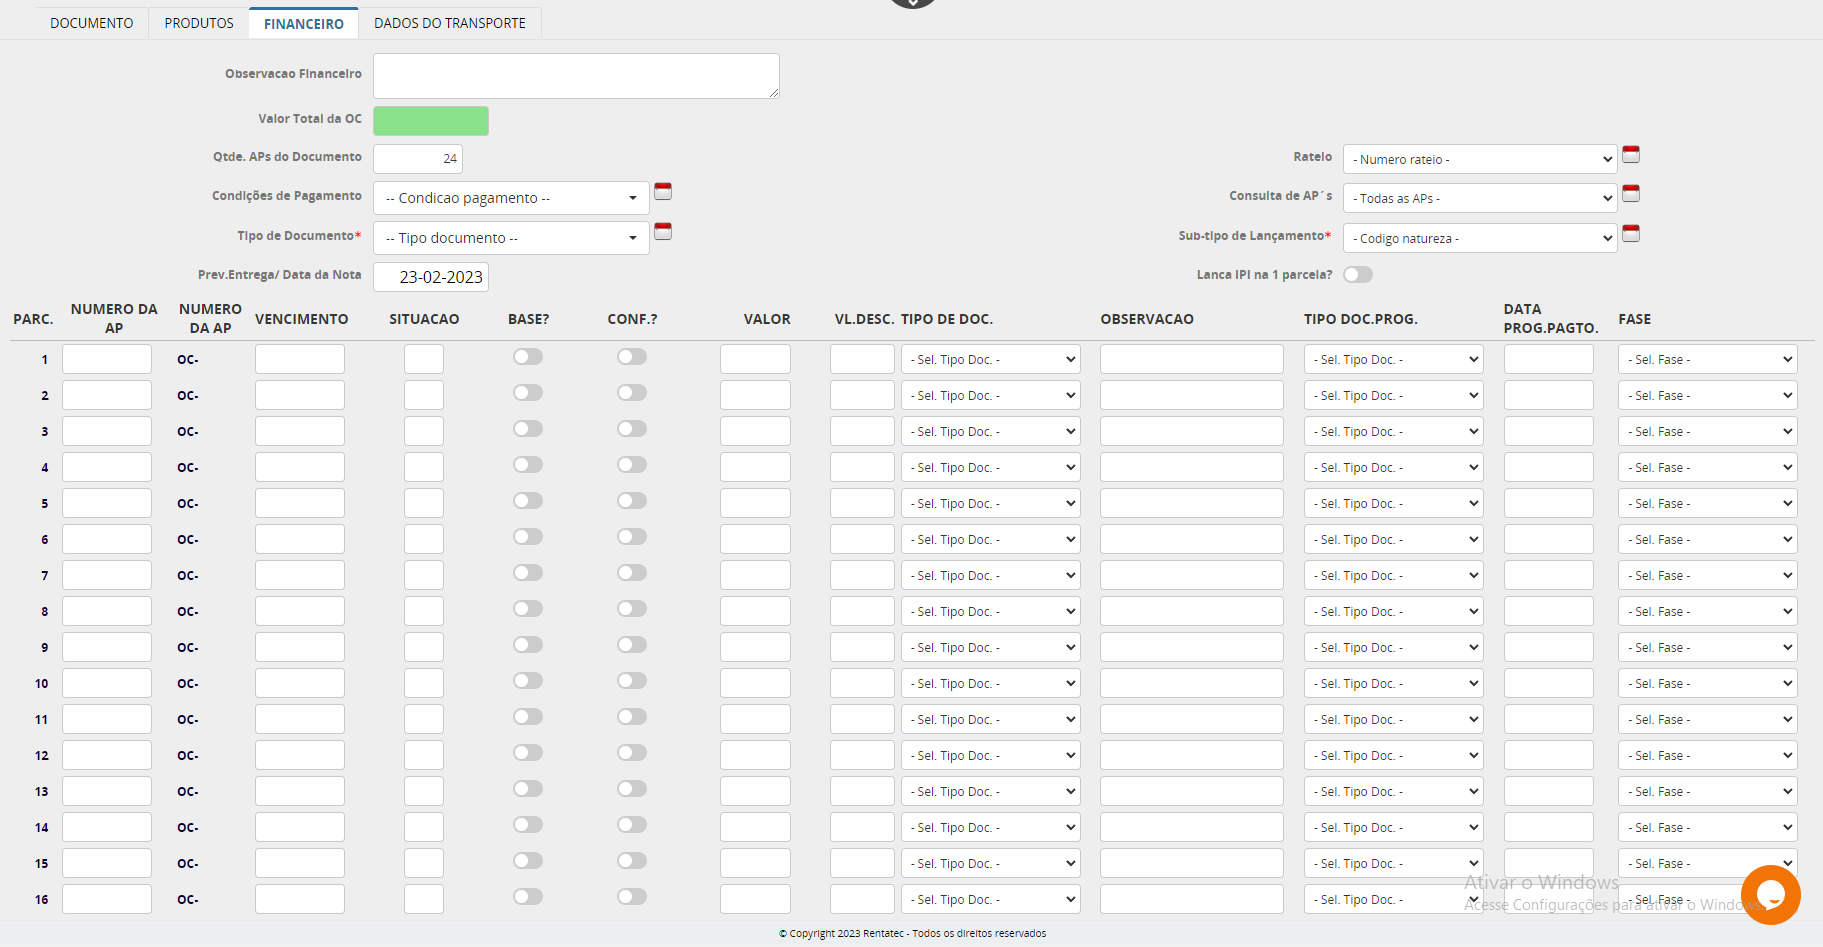The height and width of the screenshot is (947, 1823).
Task: Click the icon beside Condições de Pagamento dropdown
Action: 662,191
